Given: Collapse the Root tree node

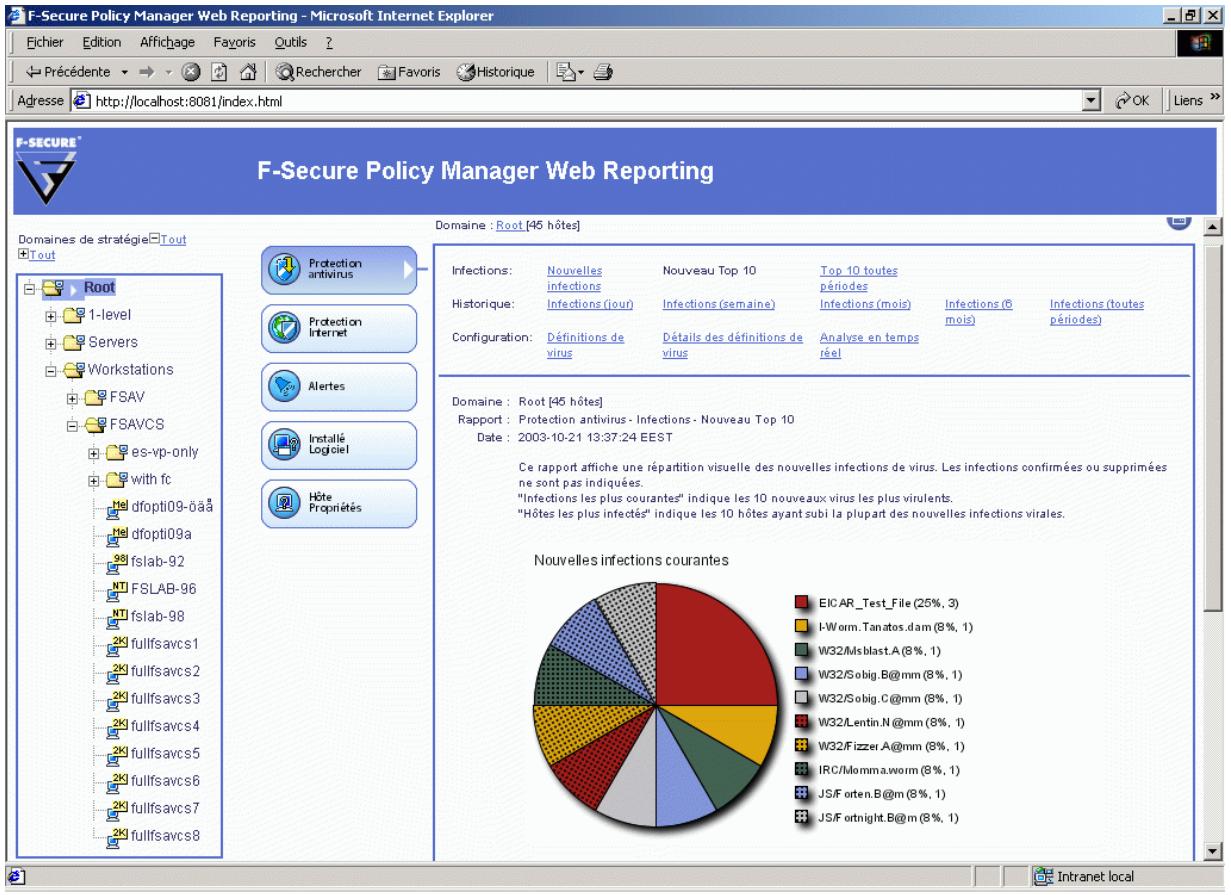Looking at the screenshot, I should [x=31, y=289].
